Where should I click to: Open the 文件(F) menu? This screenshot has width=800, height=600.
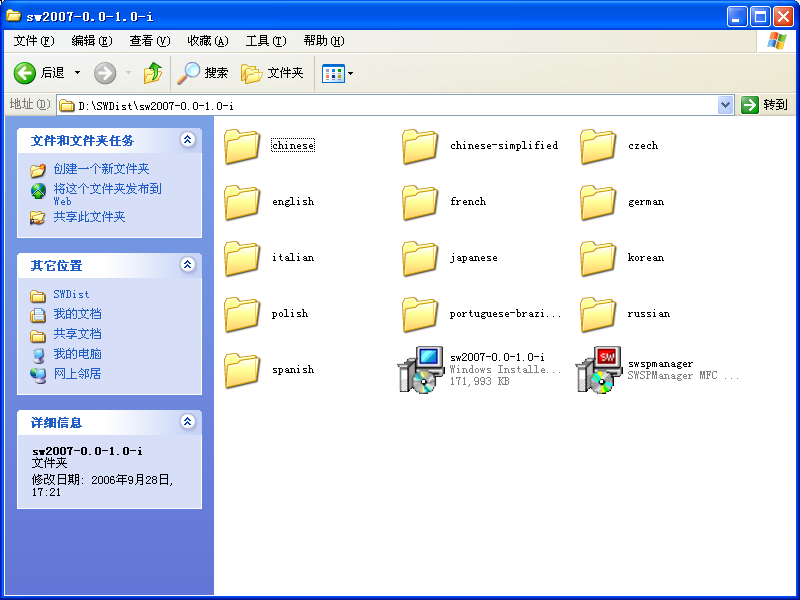pos(34,41)
